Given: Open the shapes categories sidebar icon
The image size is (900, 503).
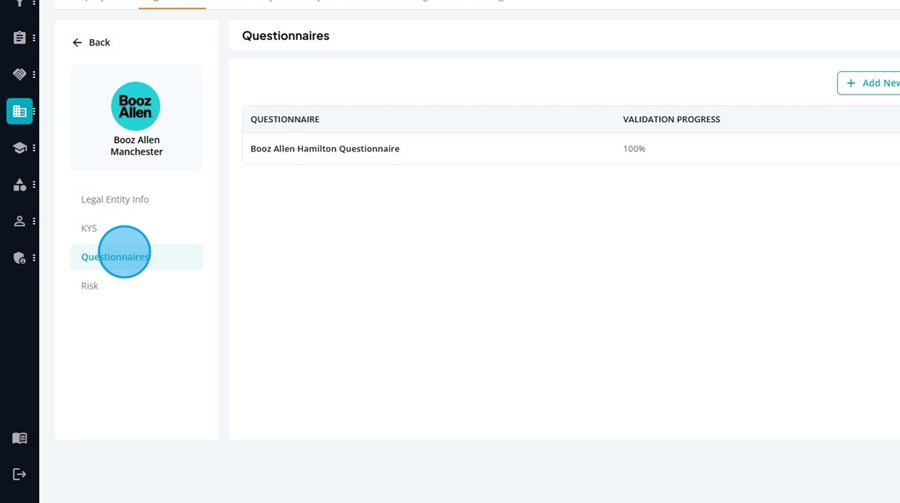Looking at the screenshot, I should (20, 184).
